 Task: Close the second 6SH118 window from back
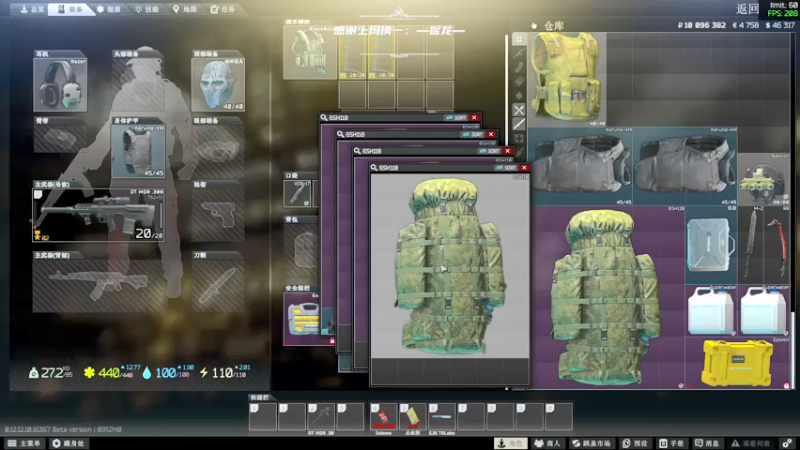(x=491, y=134)
